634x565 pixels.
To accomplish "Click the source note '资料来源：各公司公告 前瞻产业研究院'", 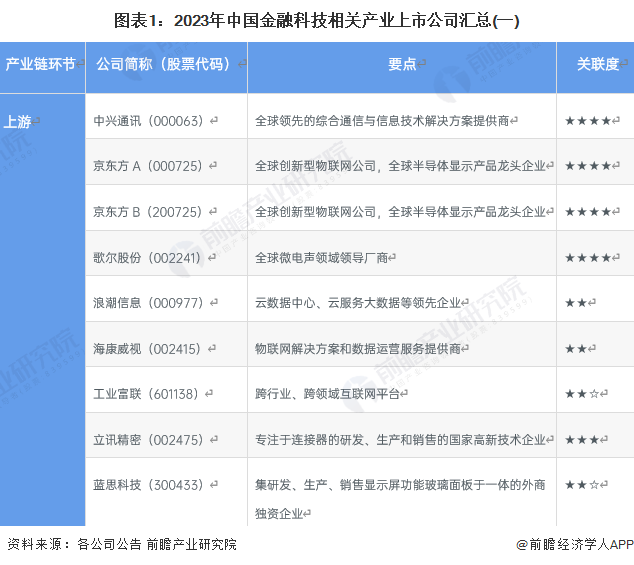I will click(x=122, y=544).
